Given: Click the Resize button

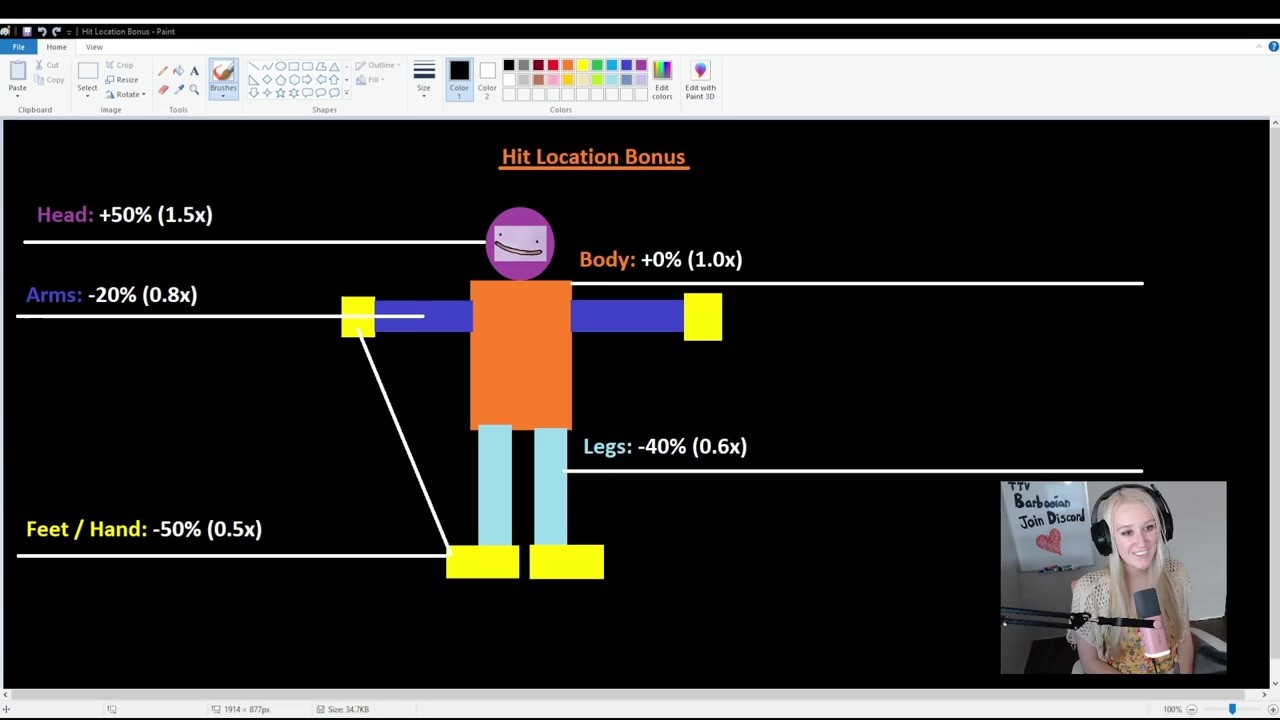Looking at the screenshot, I should (123, 80).
